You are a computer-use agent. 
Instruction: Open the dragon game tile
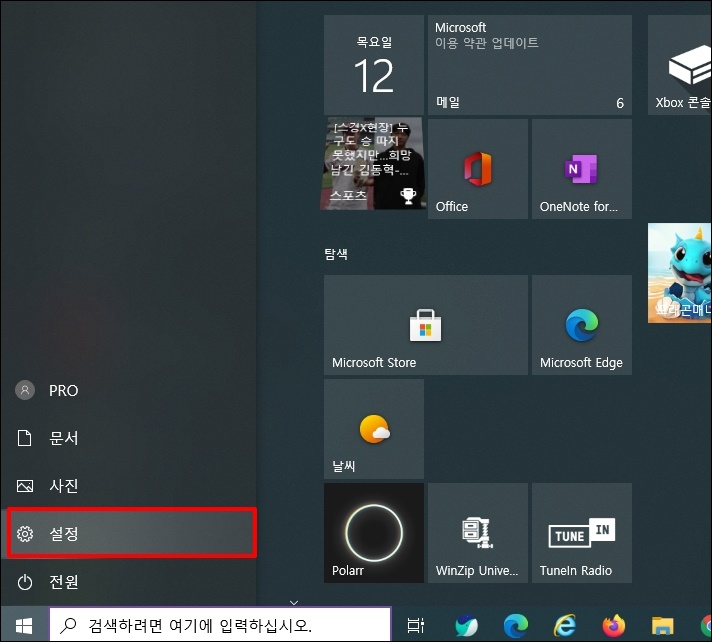pyautogui.click(x=680, y=273)
